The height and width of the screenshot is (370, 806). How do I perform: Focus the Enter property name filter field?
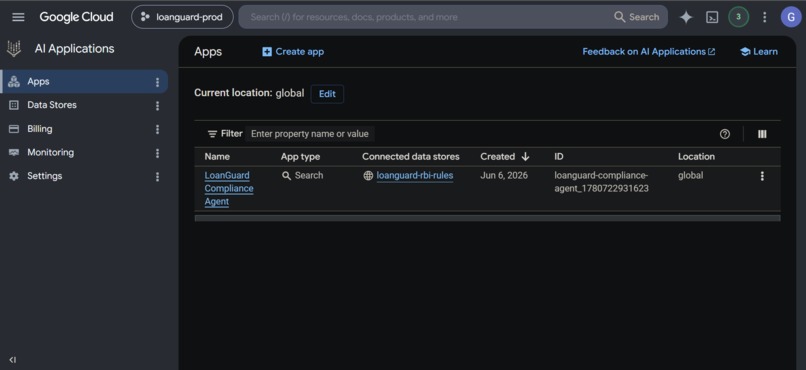tap(310, 134)
